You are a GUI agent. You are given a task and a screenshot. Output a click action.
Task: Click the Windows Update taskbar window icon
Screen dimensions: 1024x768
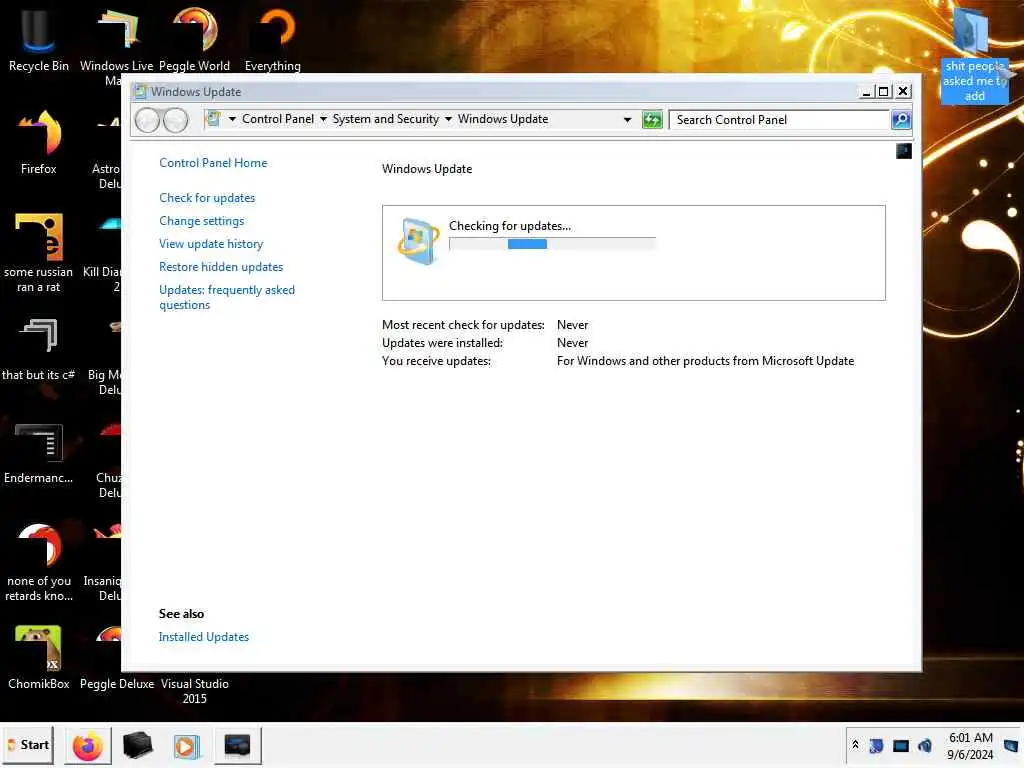(x=237, y=746)
